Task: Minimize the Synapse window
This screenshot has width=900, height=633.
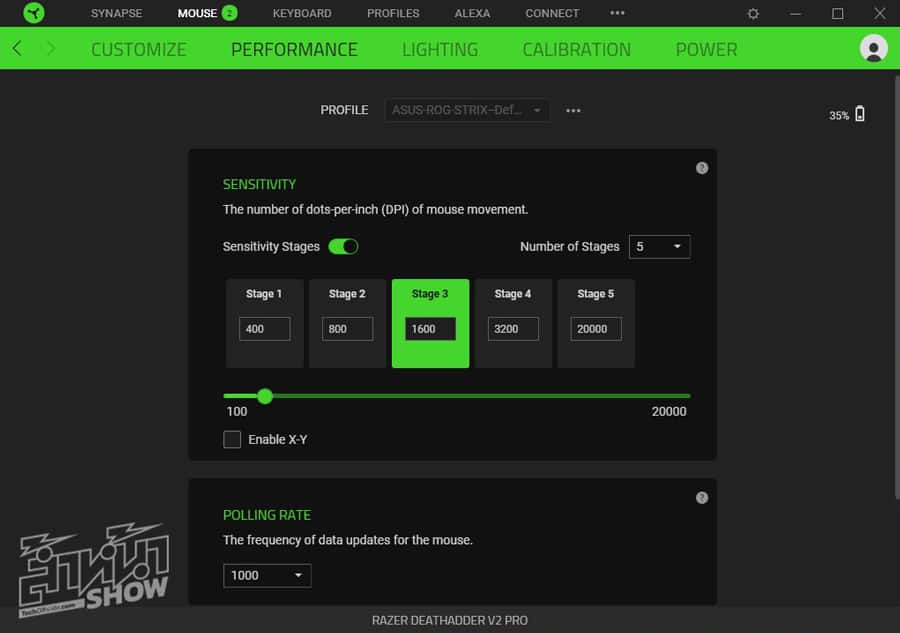Action: [x=795, y=13]
